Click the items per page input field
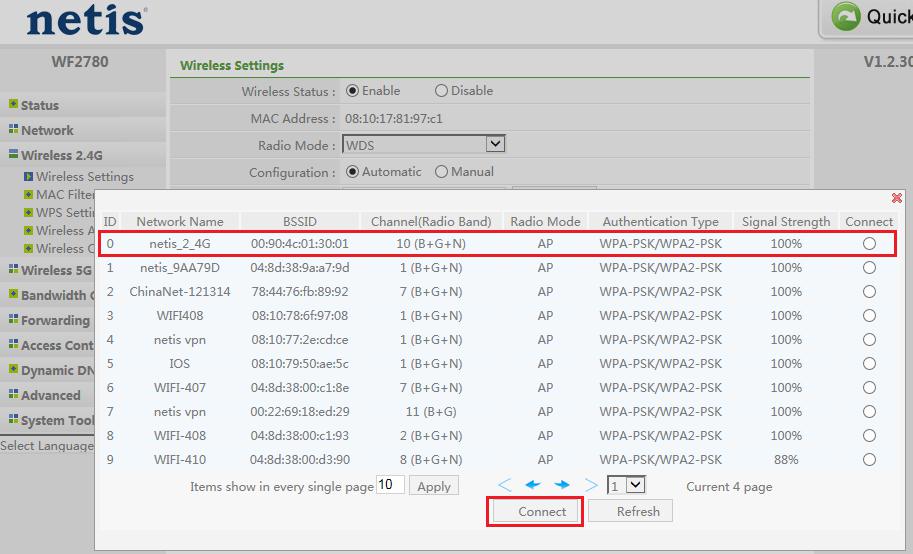913x554 pixels. click(390, 486)
